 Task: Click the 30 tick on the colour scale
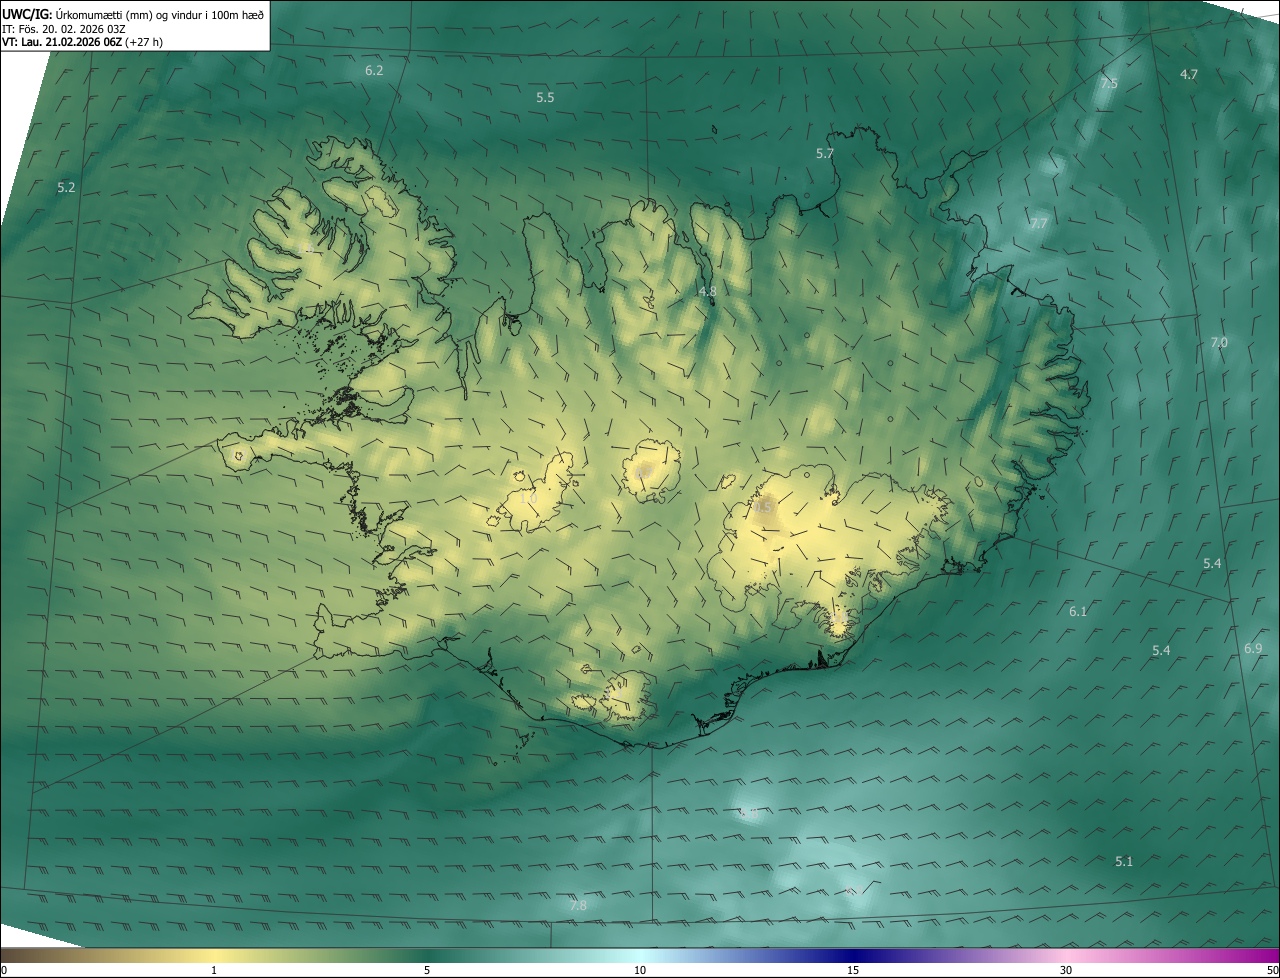pos(1066,971)
